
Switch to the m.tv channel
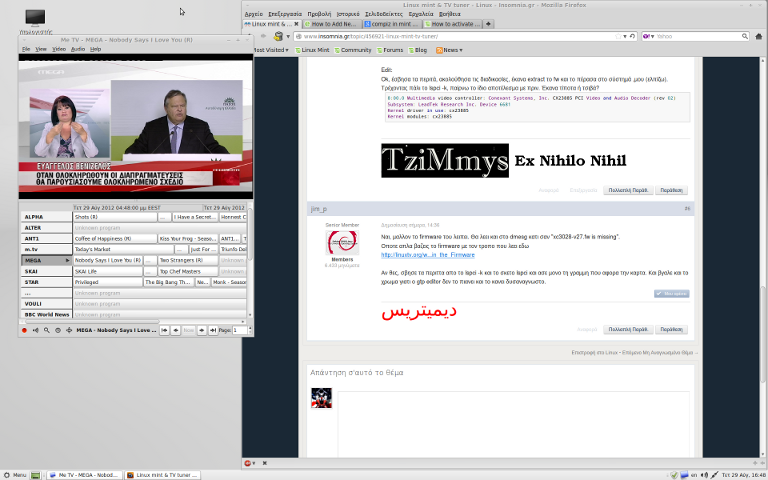click(47, 249)
